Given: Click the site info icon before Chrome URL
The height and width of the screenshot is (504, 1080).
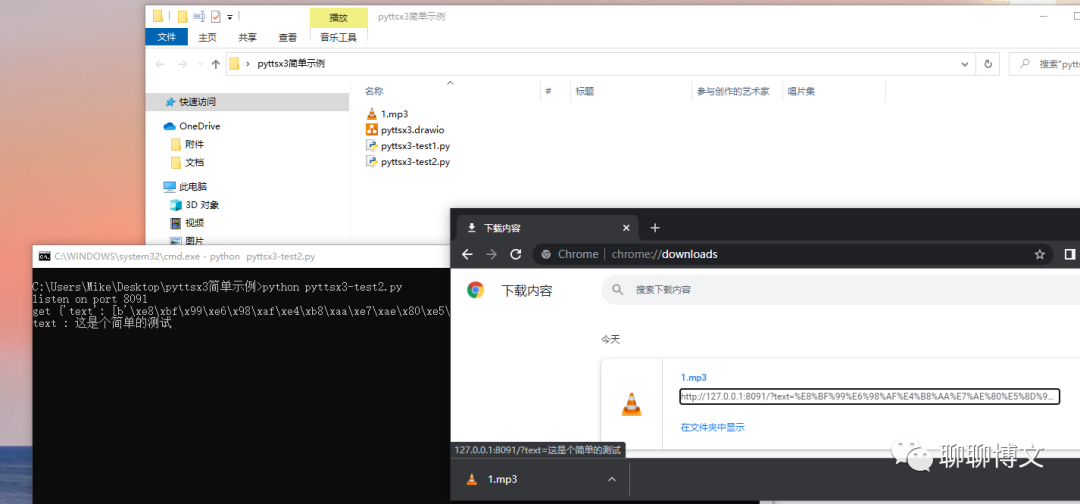Looking at the screenshot, I should (x=546, y=254).
